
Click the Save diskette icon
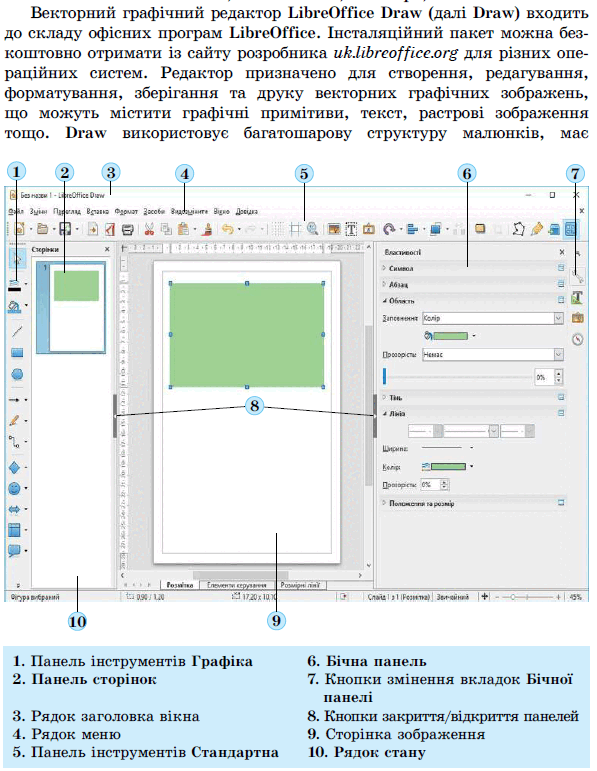(x=65, y=229)
